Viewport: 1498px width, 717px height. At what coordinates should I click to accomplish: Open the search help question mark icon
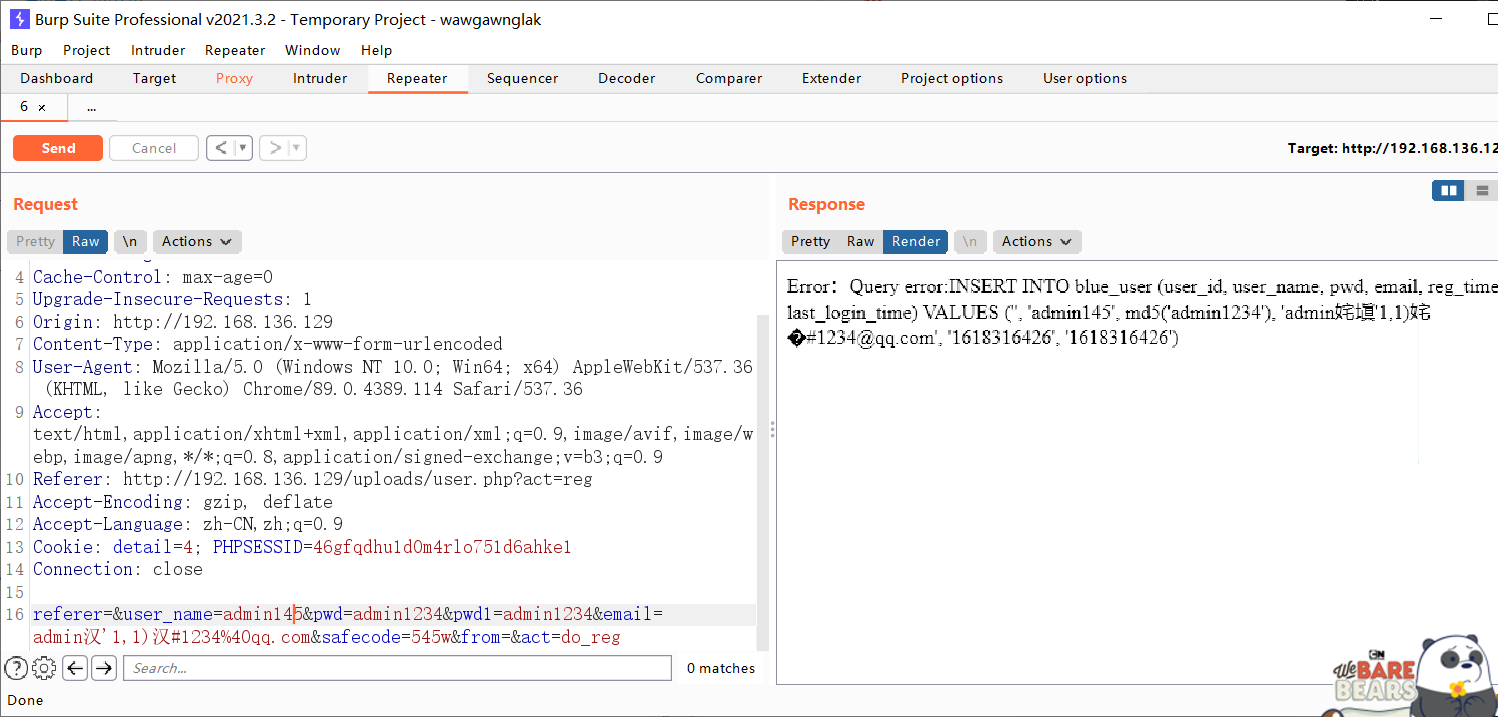(x=16, y=668)
